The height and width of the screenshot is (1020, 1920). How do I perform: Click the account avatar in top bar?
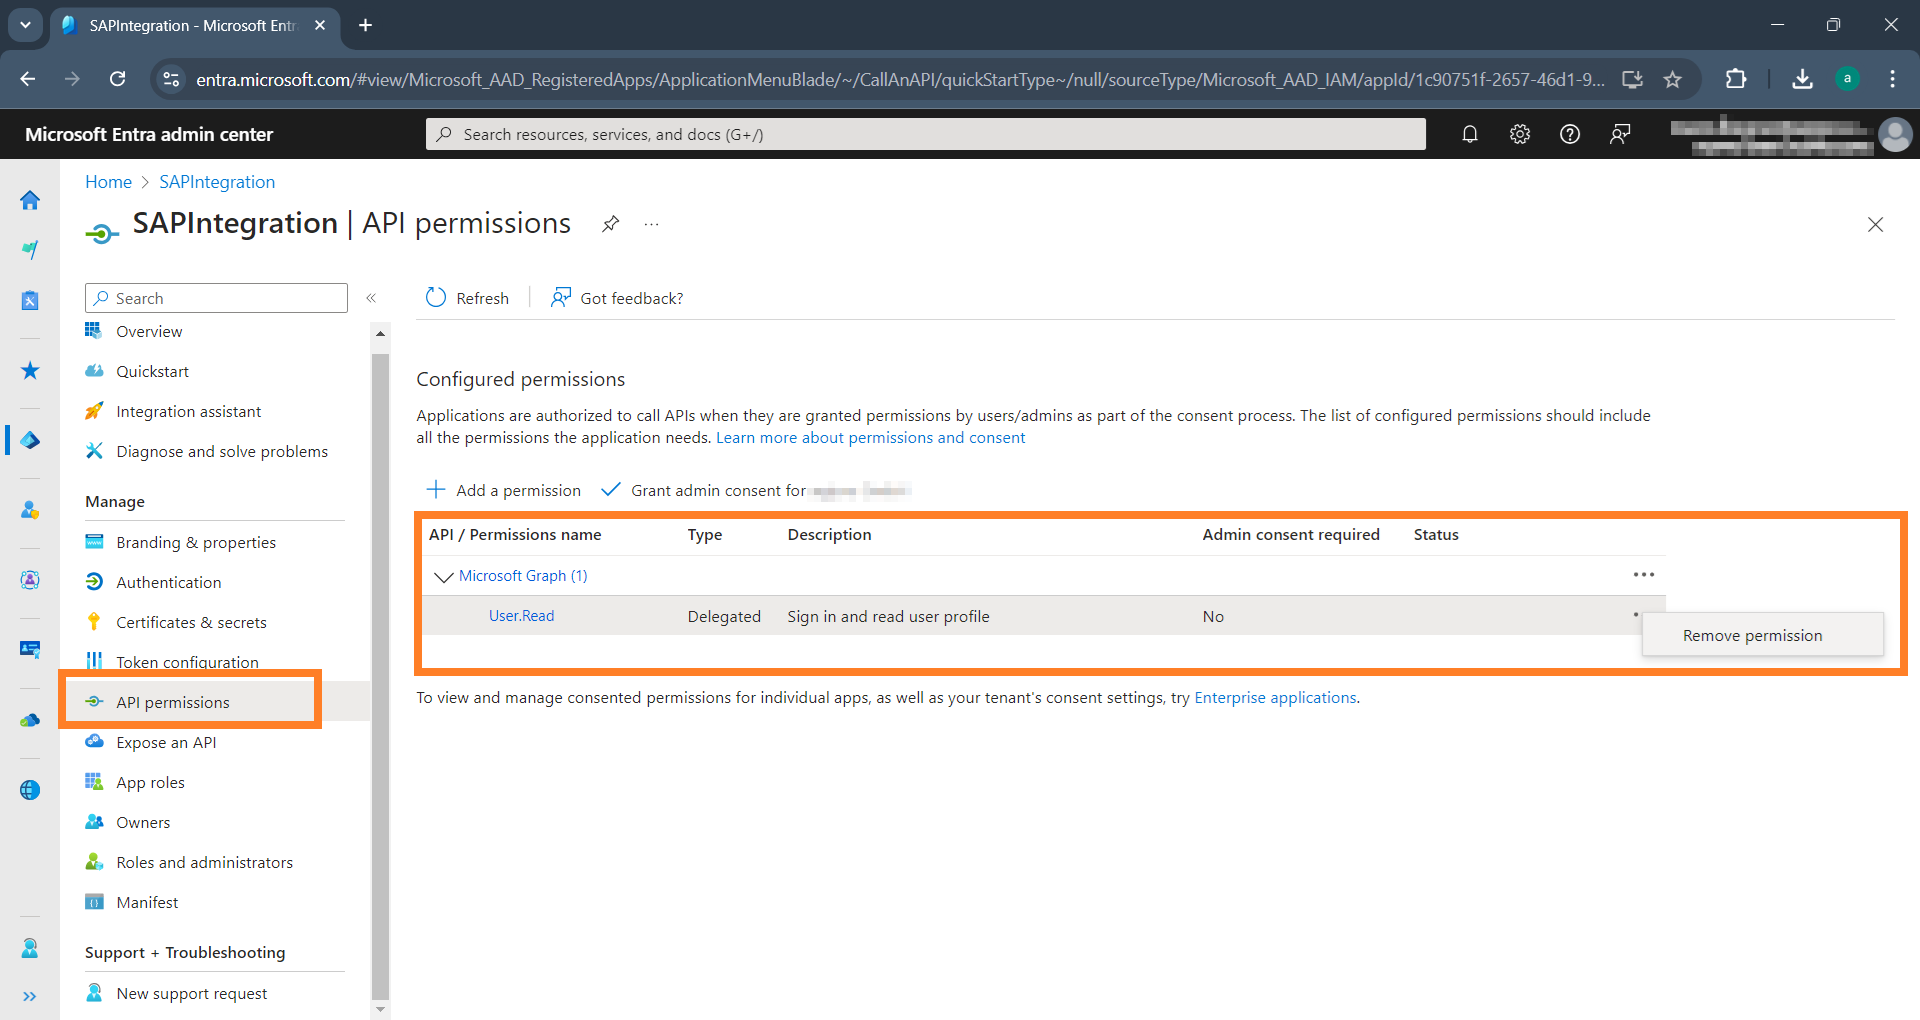click(x=1895, y=134)
